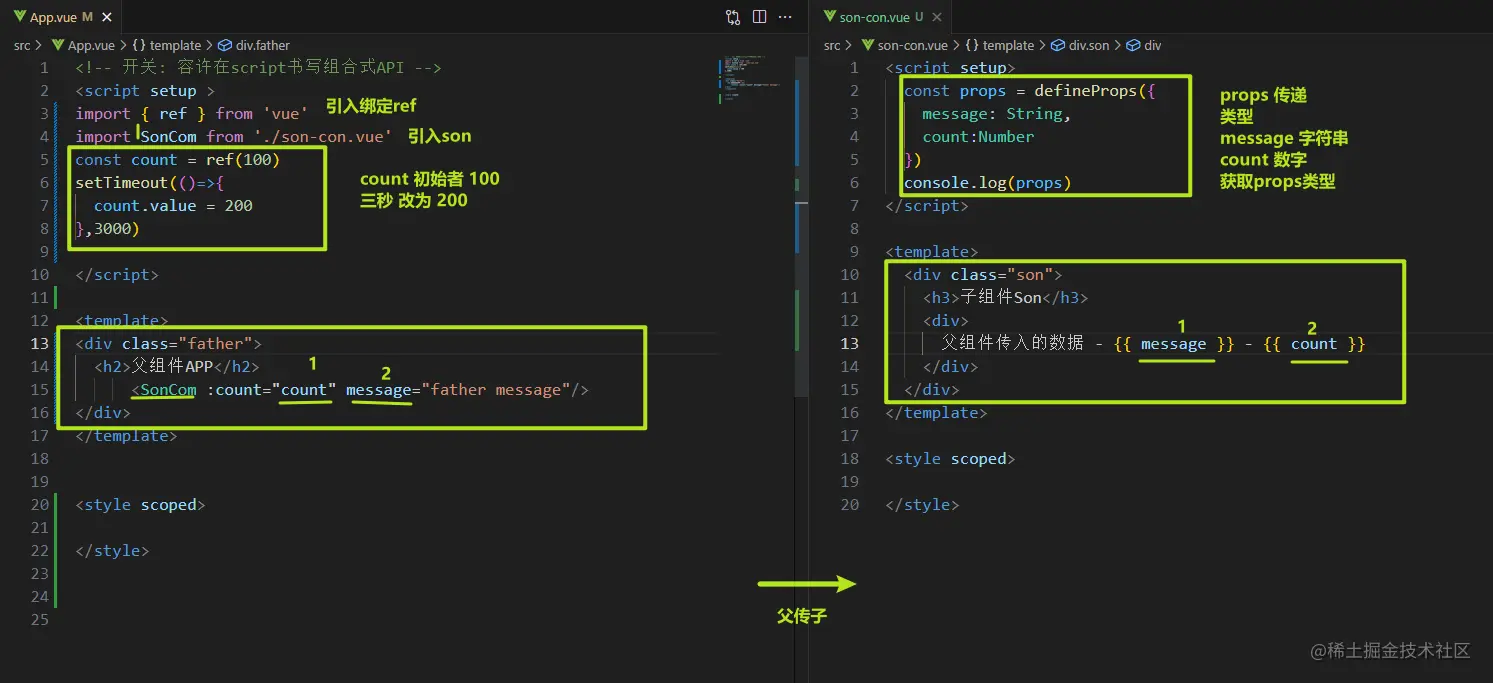Open the last div breadcrumb in son-con.vue
Image resolution: width=1493 pixels, height=683 pixels.
1144,45
